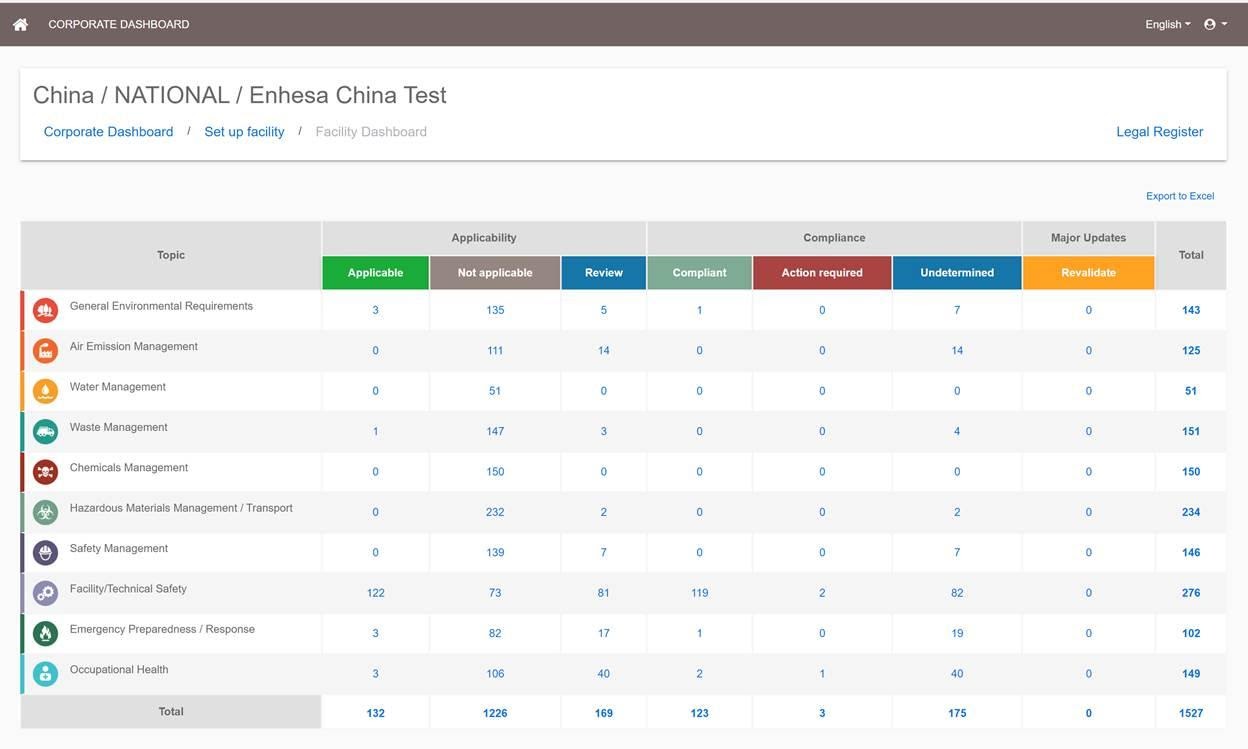Open the Legal Register link
Viewport: 1248px width, 749px height.
[1160, 132]
